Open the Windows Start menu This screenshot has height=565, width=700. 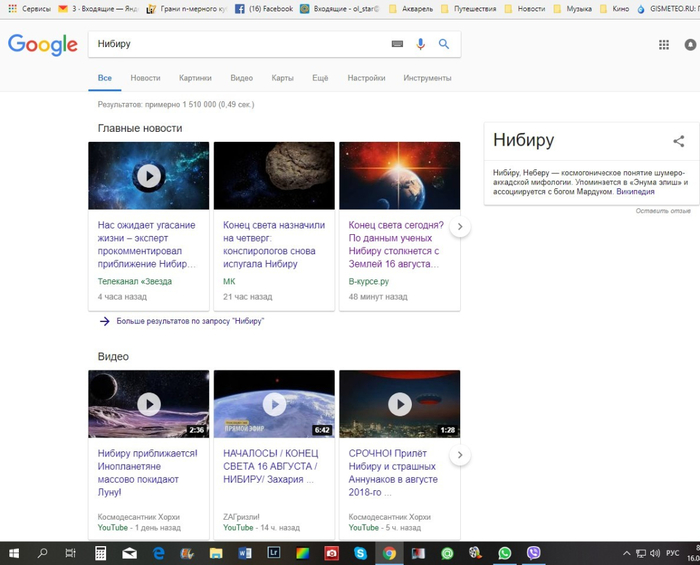pyautogui.click(x=14, y=553)
